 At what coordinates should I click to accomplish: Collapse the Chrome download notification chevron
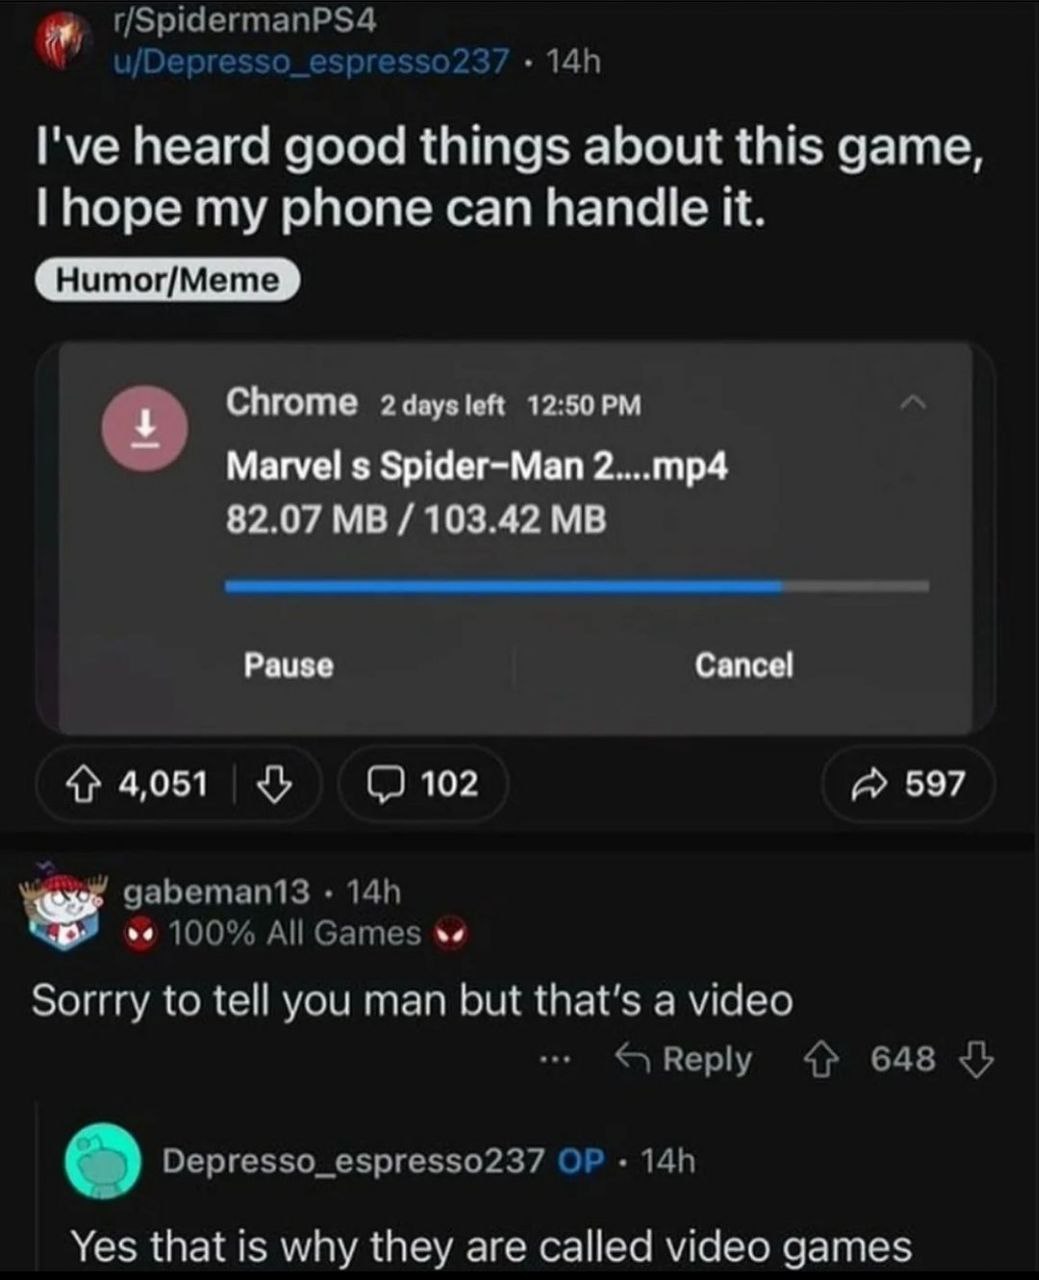913,402
